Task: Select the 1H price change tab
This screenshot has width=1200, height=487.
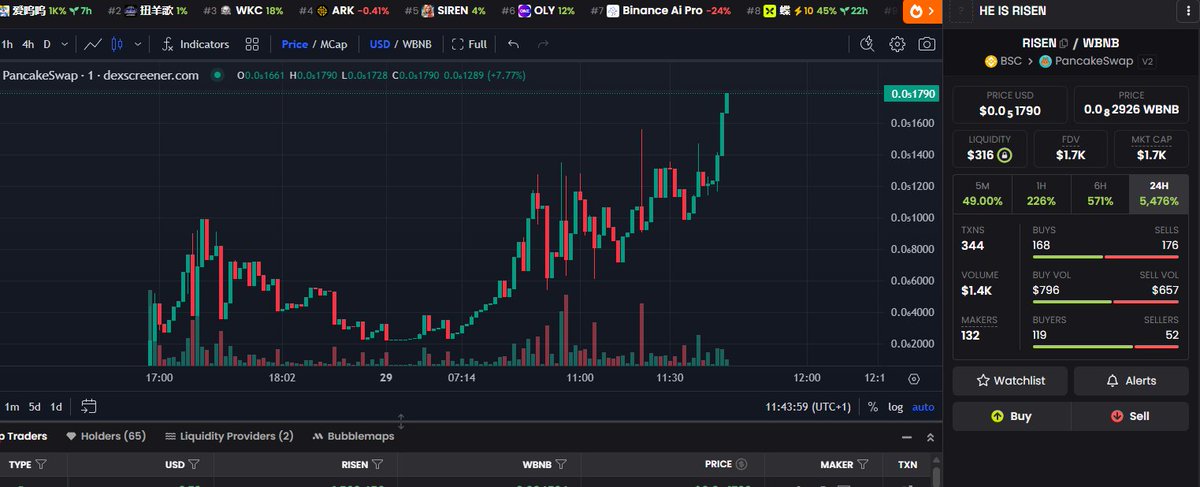Action: 1041,193
